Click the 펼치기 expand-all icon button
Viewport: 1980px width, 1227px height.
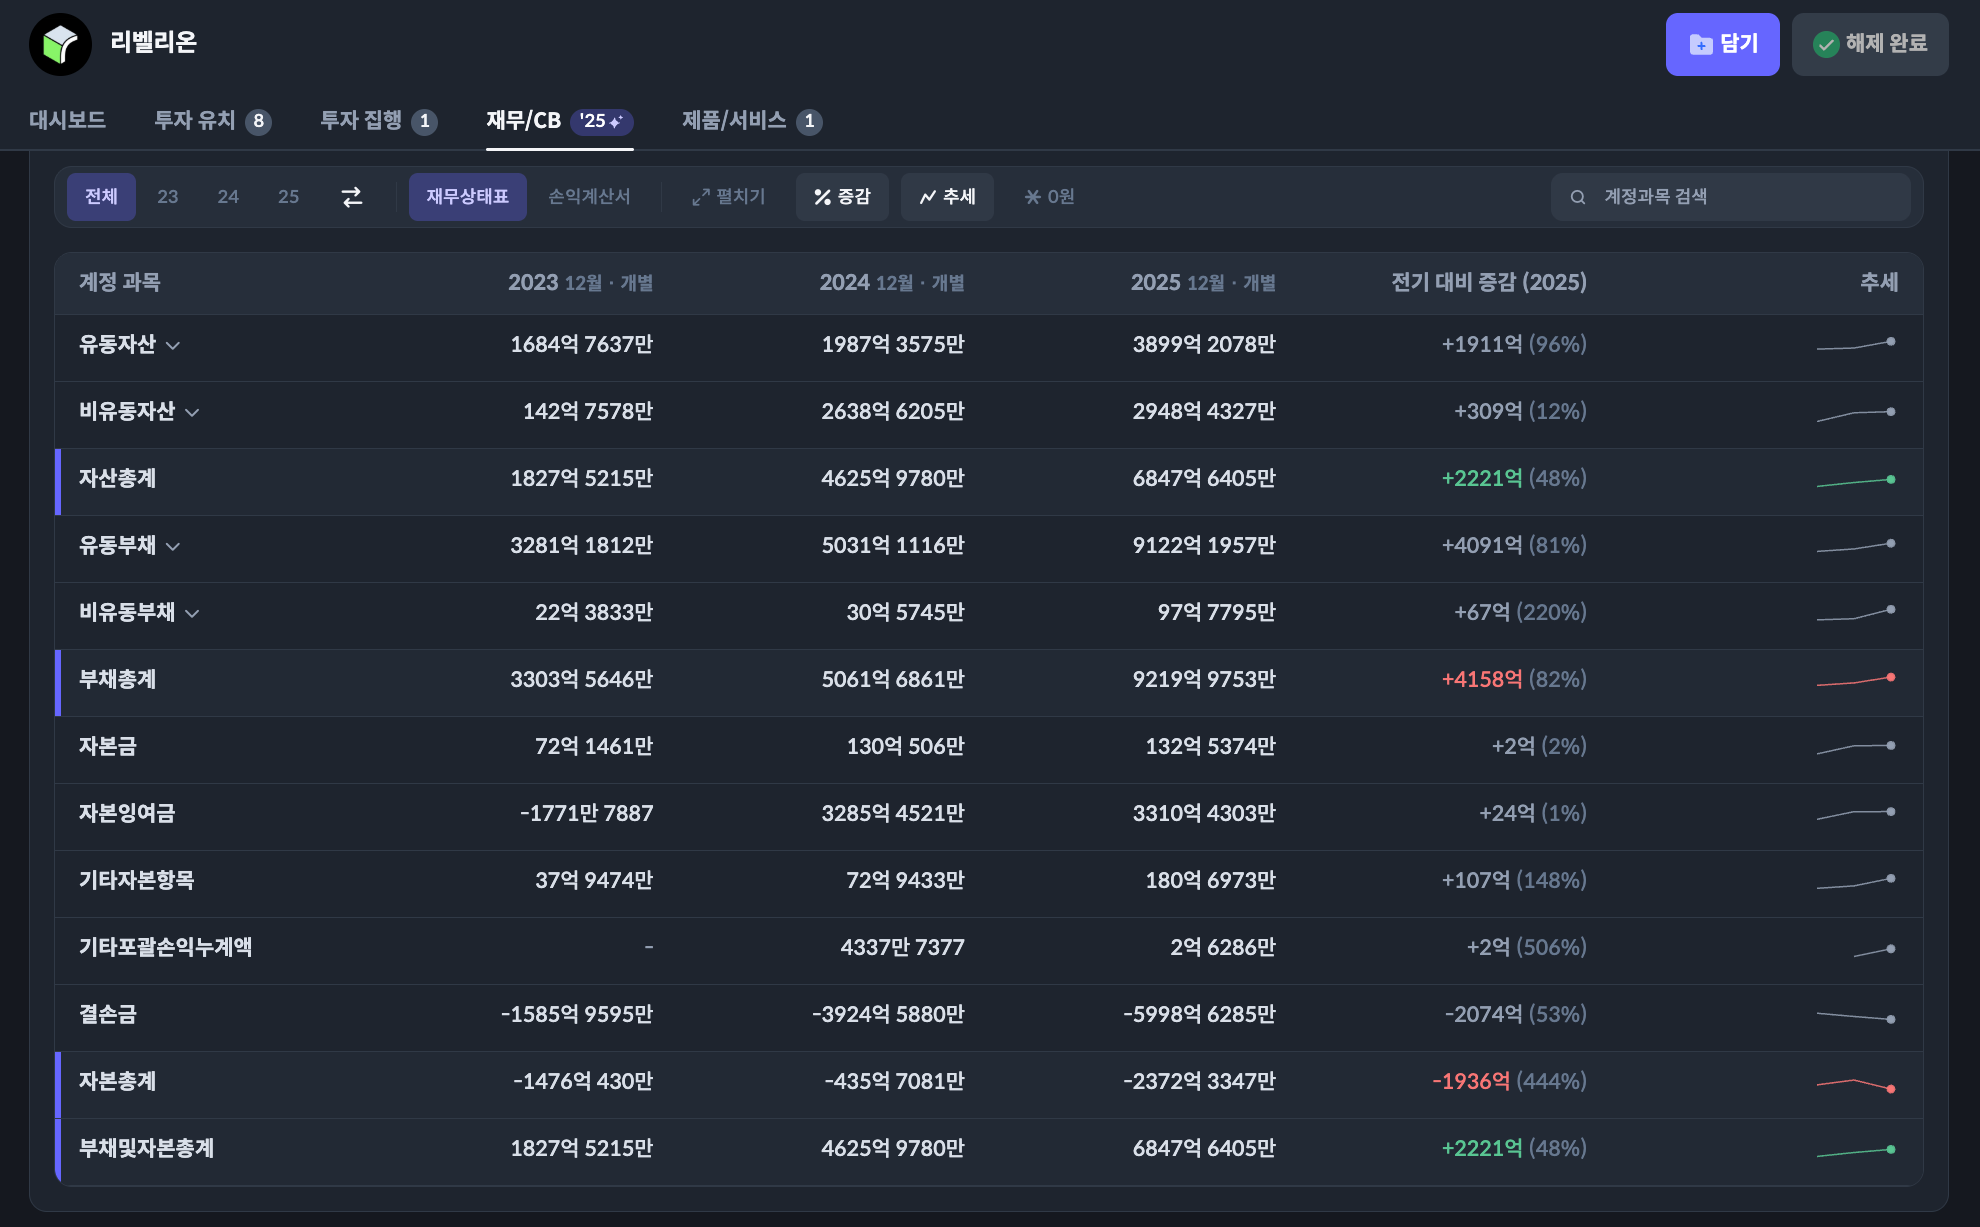click(x=728, y=197)
